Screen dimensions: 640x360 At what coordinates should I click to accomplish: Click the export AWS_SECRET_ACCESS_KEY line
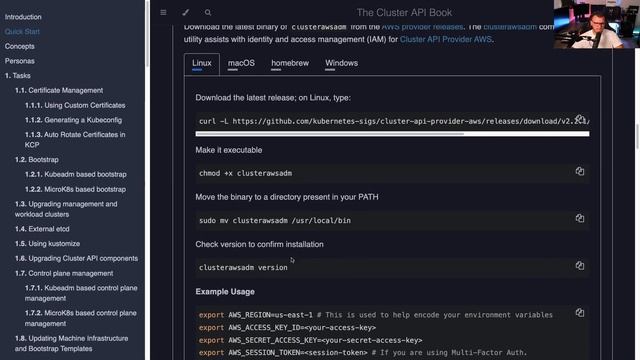coord(311,340)
